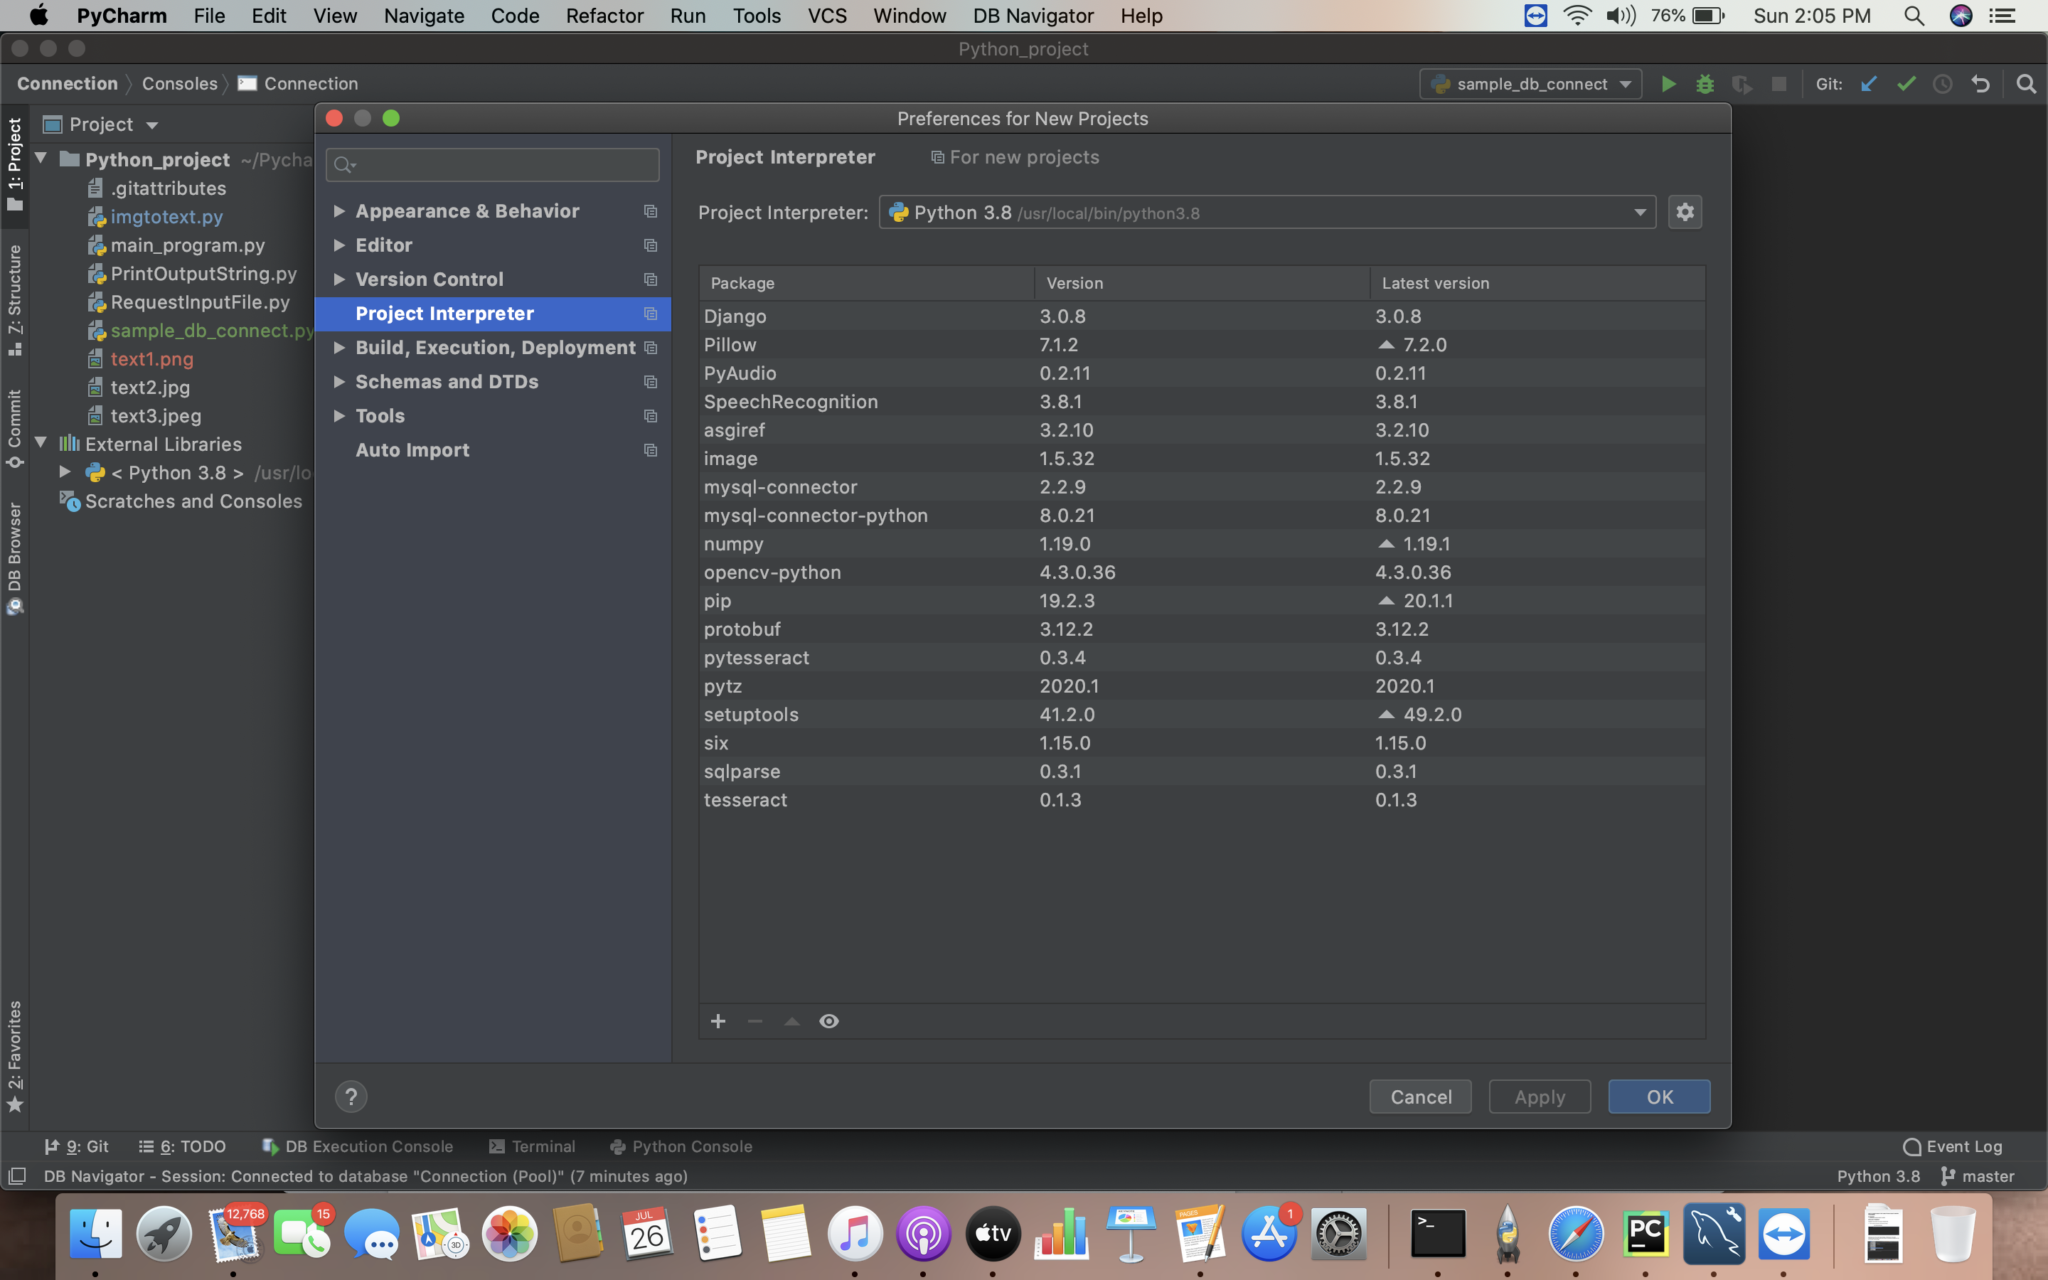Open the Python Console tab

pyautogui.click(x=681, y=1146)
